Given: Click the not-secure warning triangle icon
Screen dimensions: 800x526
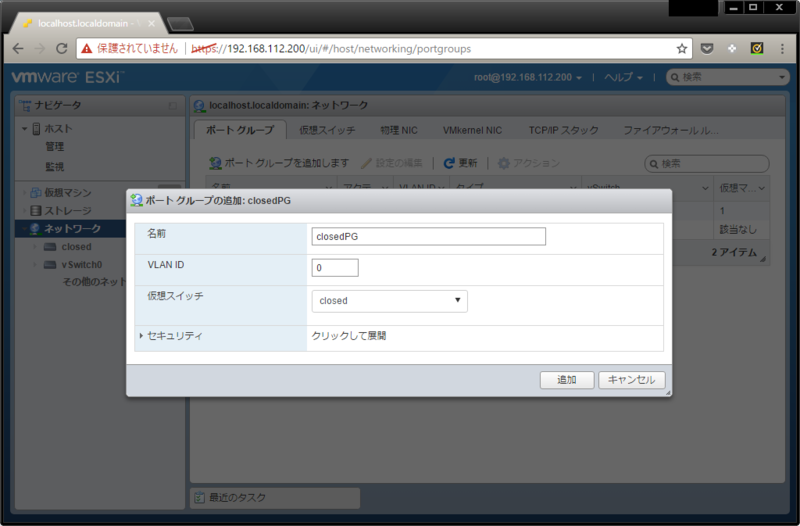Looking at the screenshot, I should [86, 48].
